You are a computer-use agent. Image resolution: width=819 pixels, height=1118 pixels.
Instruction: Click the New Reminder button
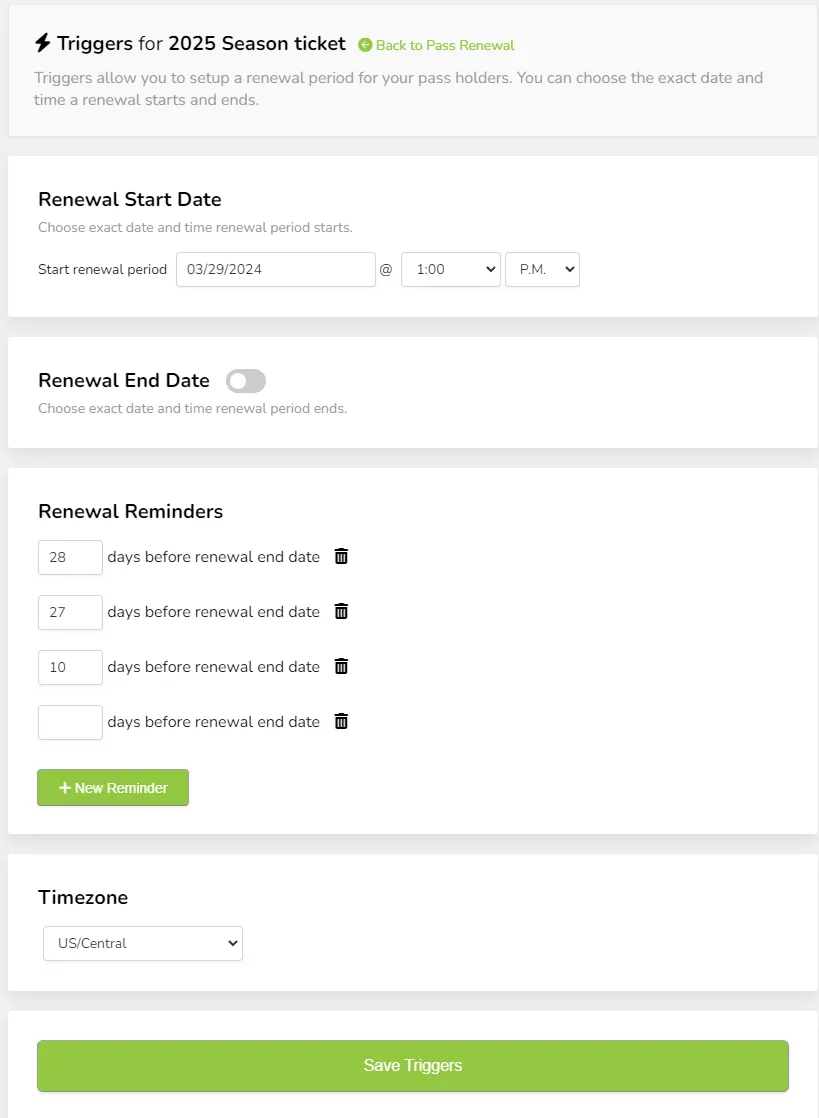click(x=113, y=787)
